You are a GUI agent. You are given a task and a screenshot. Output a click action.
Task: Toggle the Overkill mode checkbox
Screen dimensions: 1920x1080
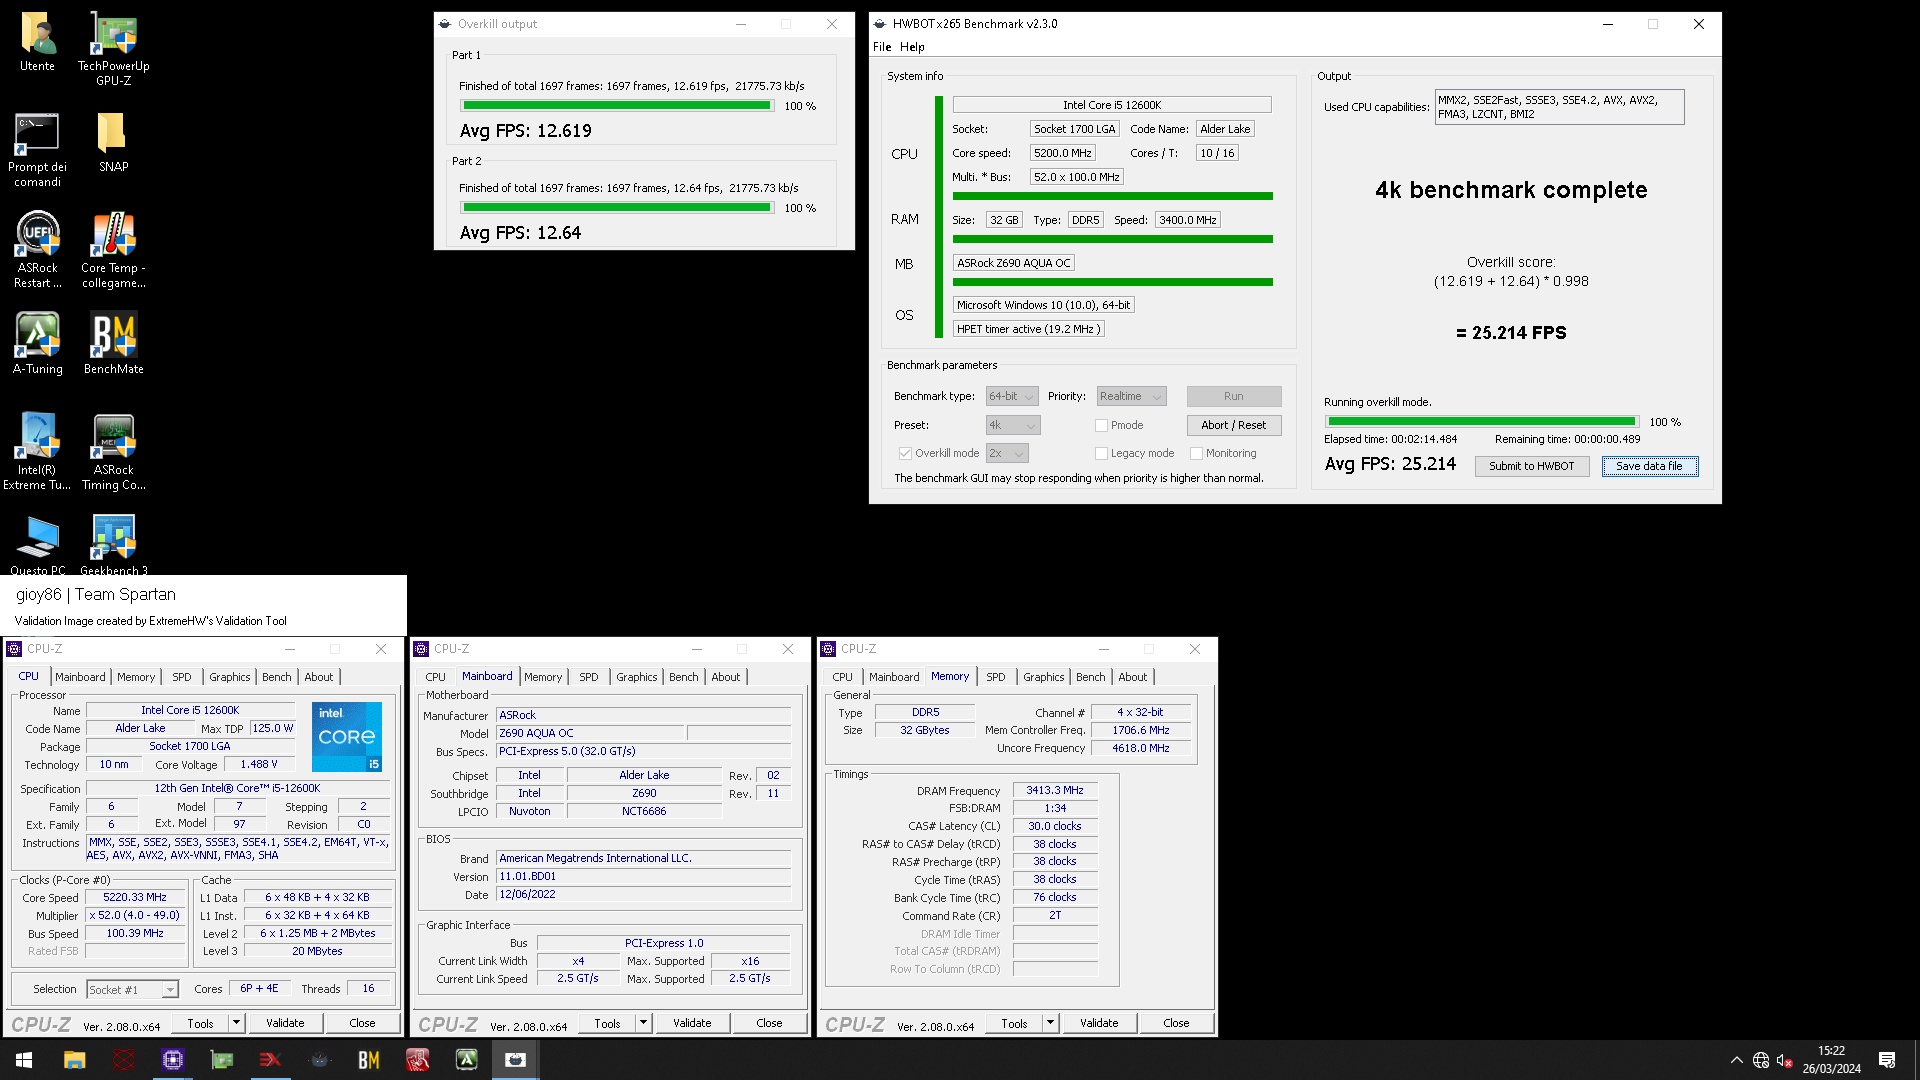pyautogui.click(x=905, y=453)
